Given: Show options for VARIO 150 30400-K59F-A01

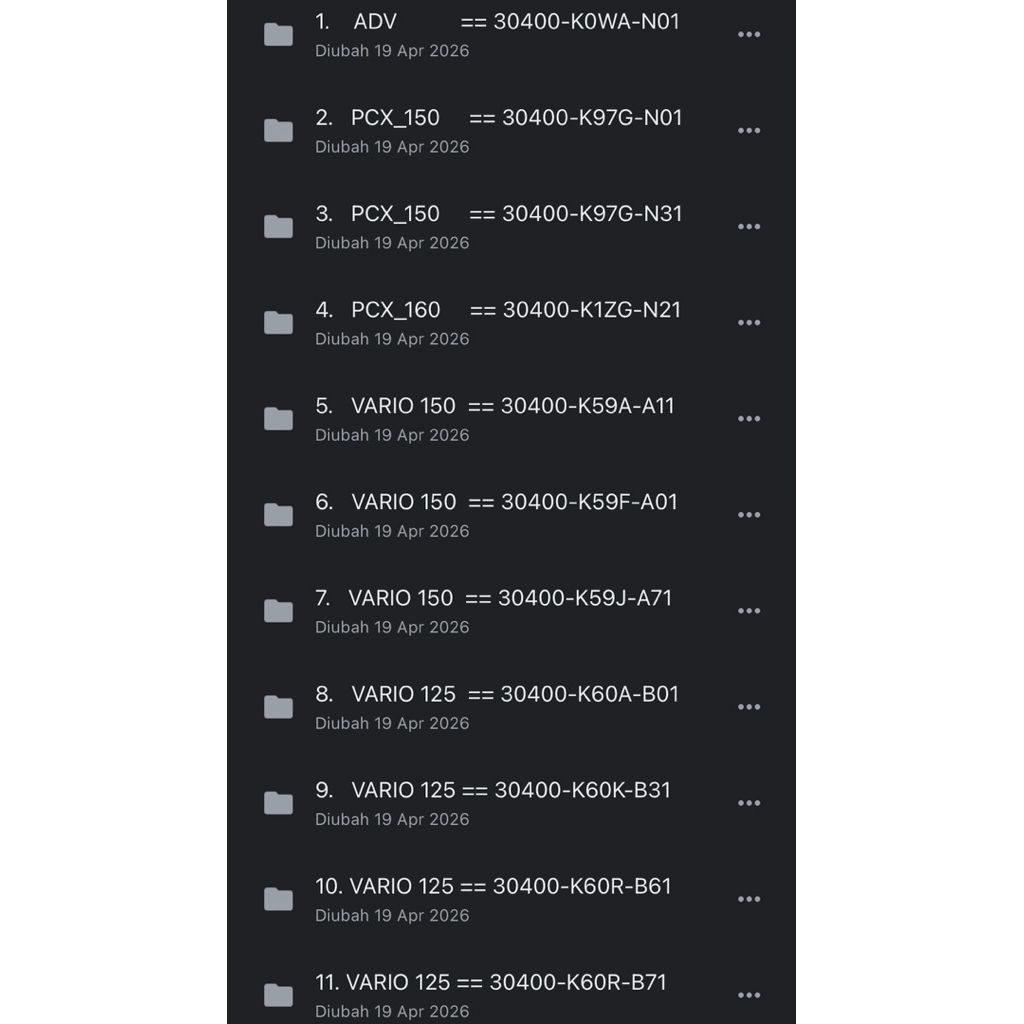Looking at the screenshot, I should pos(748,515).
